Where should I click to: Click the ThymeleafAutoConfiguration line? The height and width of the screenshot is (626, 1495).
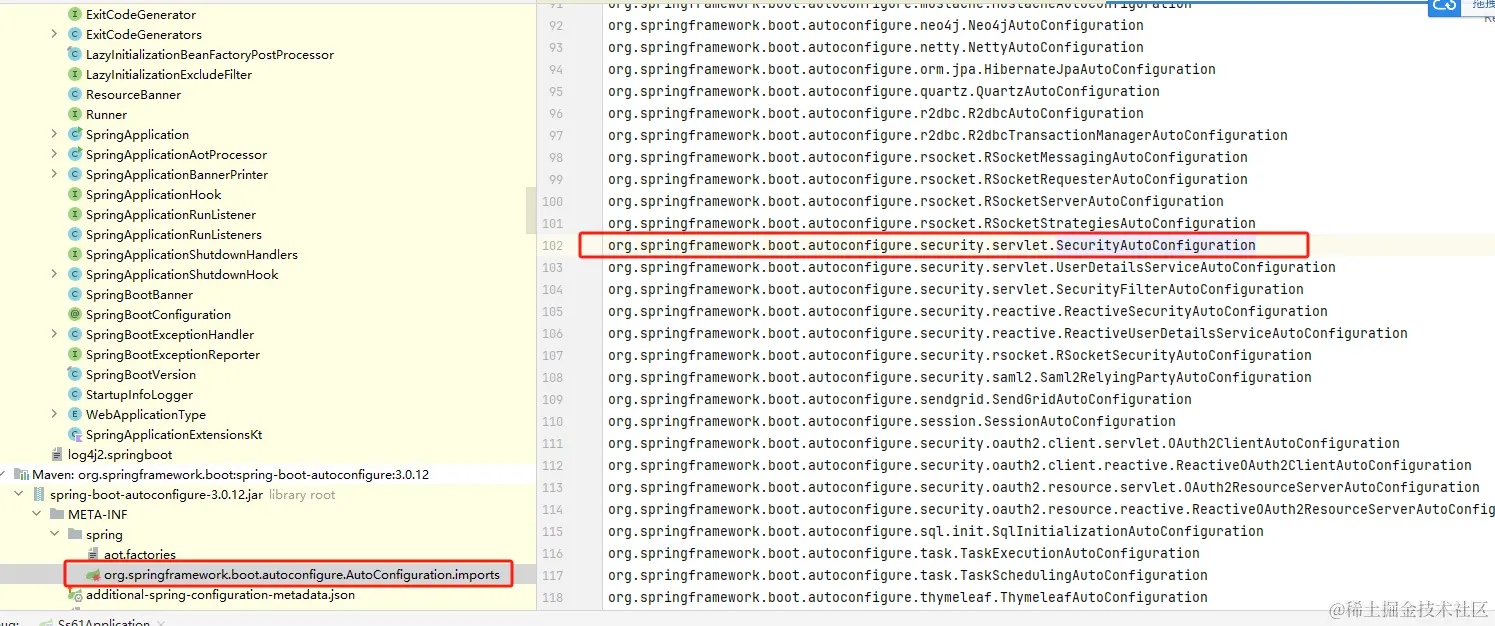(x=908, y=597)
